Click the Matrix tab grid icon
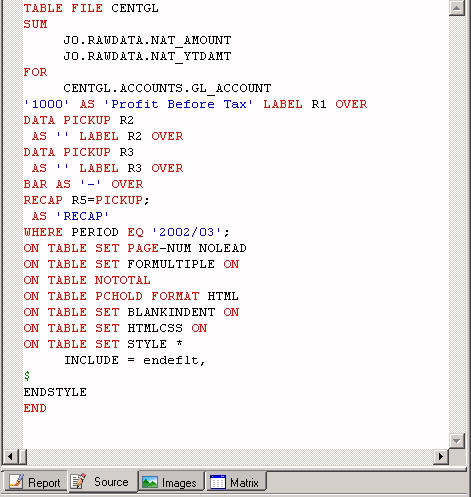This screenshot has height=497, width=471. point(218,482)
